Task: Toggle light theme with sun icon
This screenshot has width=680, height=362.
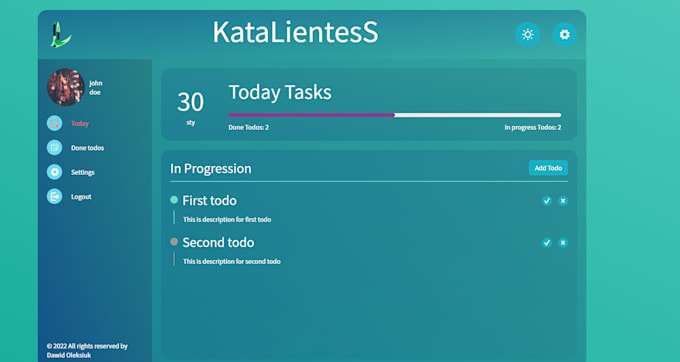Action: pyautogui.click(x=527, y=34)
